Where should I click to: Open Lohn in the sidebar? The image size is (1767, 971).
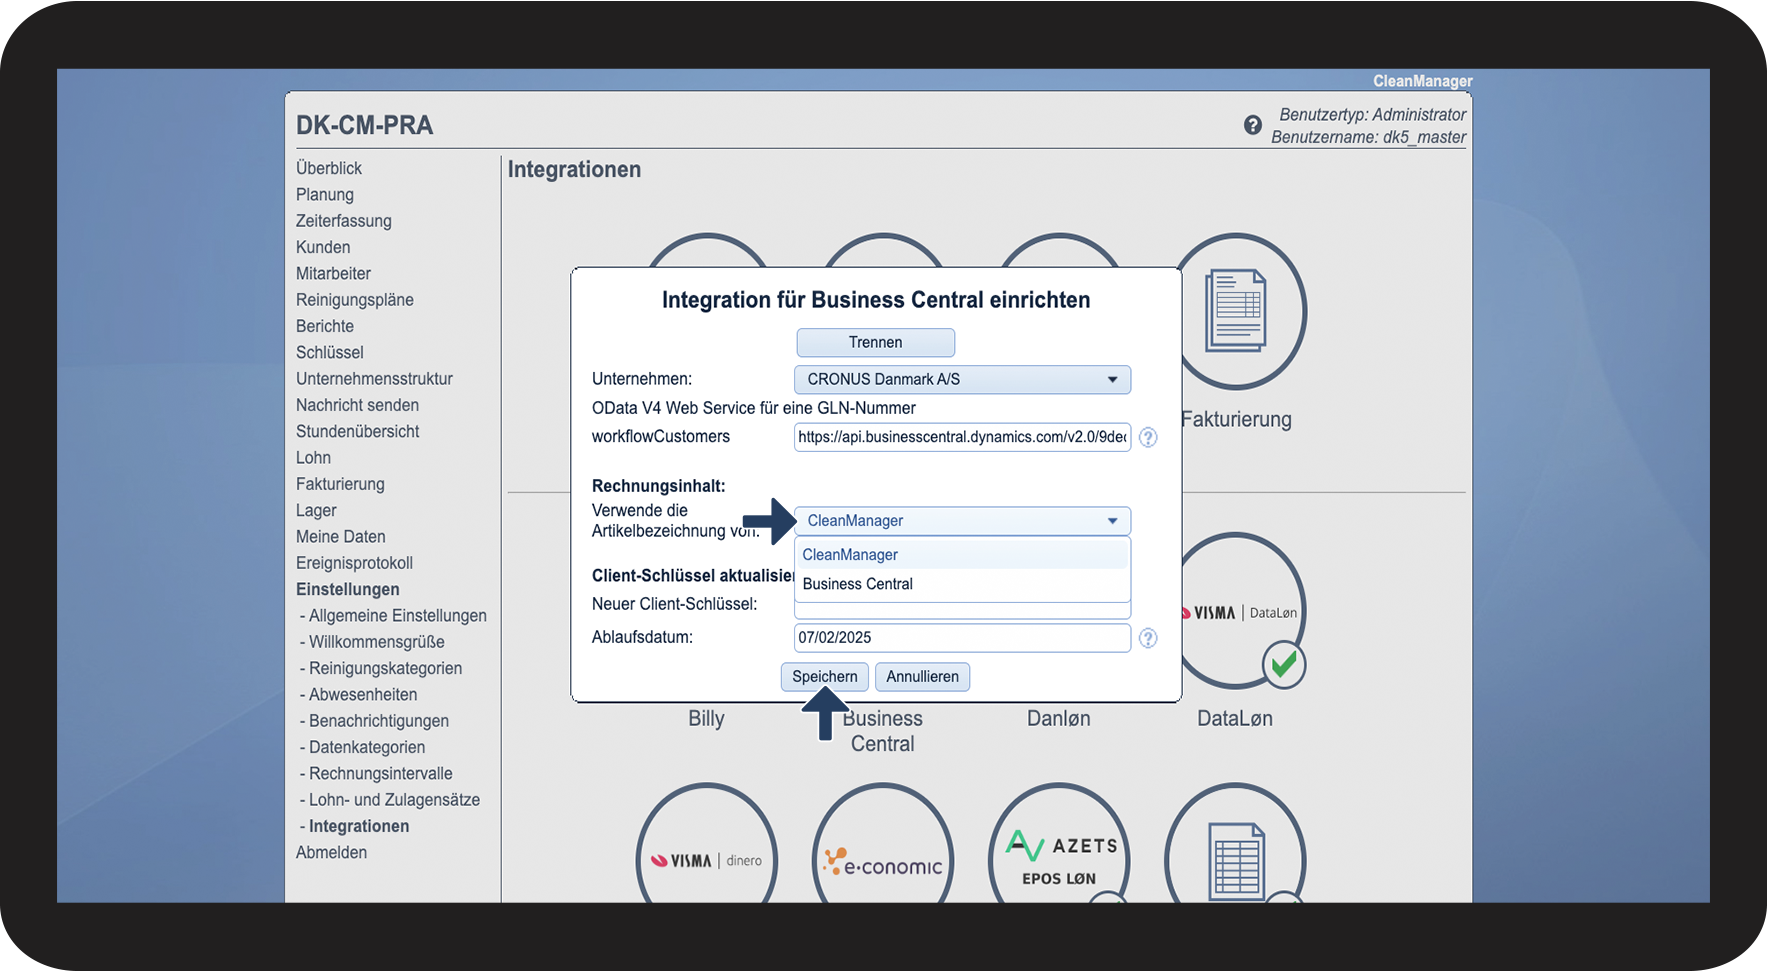click(313, 458)
